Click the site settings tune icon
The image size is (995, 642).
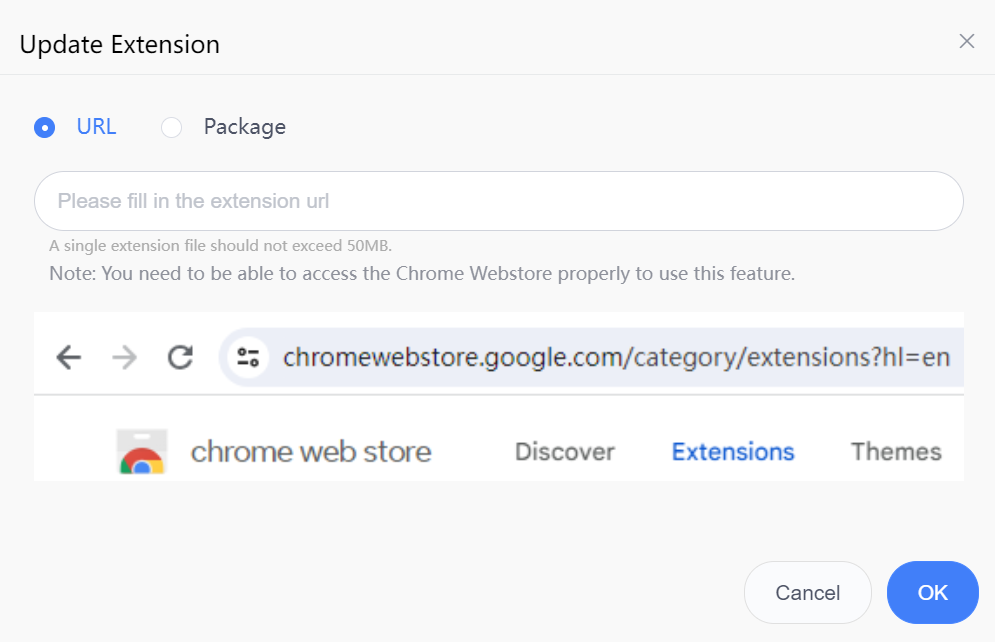248,357
